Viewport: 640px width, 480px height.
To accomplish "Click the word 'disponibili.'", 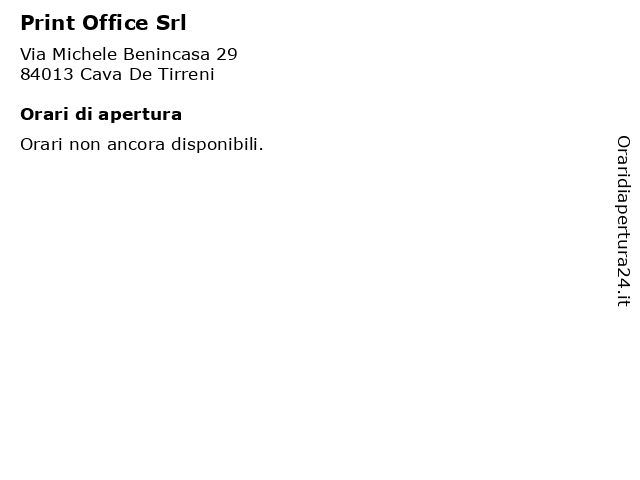I will [x=218, y=145].
